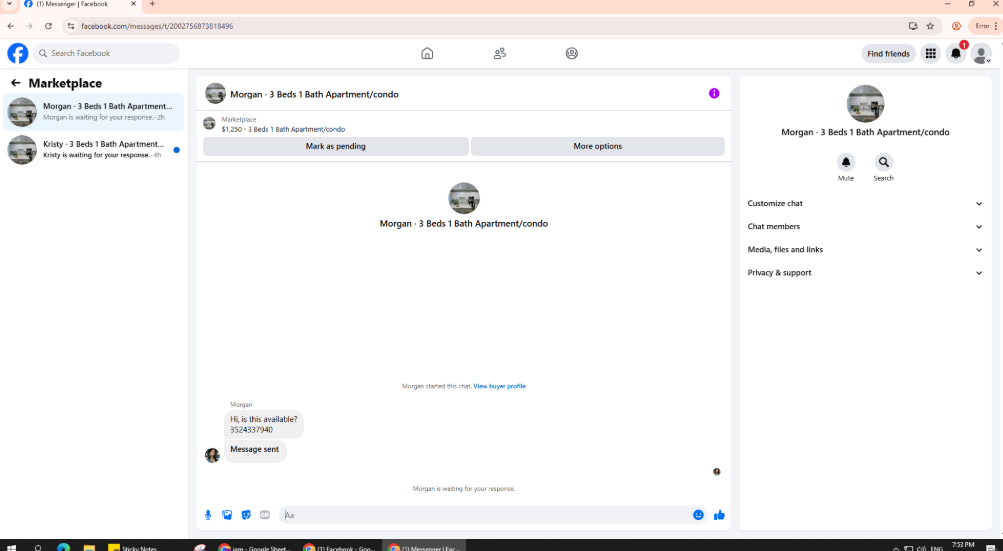Go back using the Marketplace arrow
1003x551 pixels.
coord(16,83)
